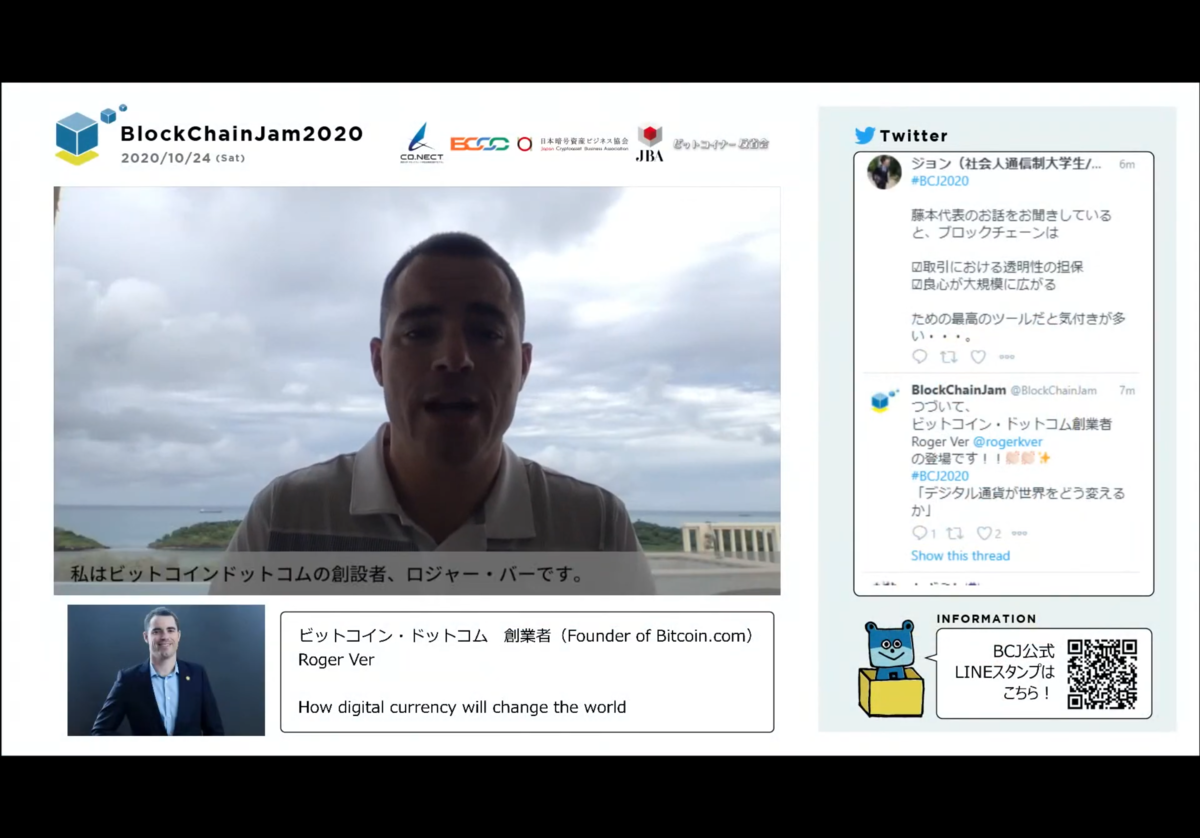Click the Japanese subtitle caption on video
Image resolution: width=1200 pixels, height=838 pixels.
327,576
